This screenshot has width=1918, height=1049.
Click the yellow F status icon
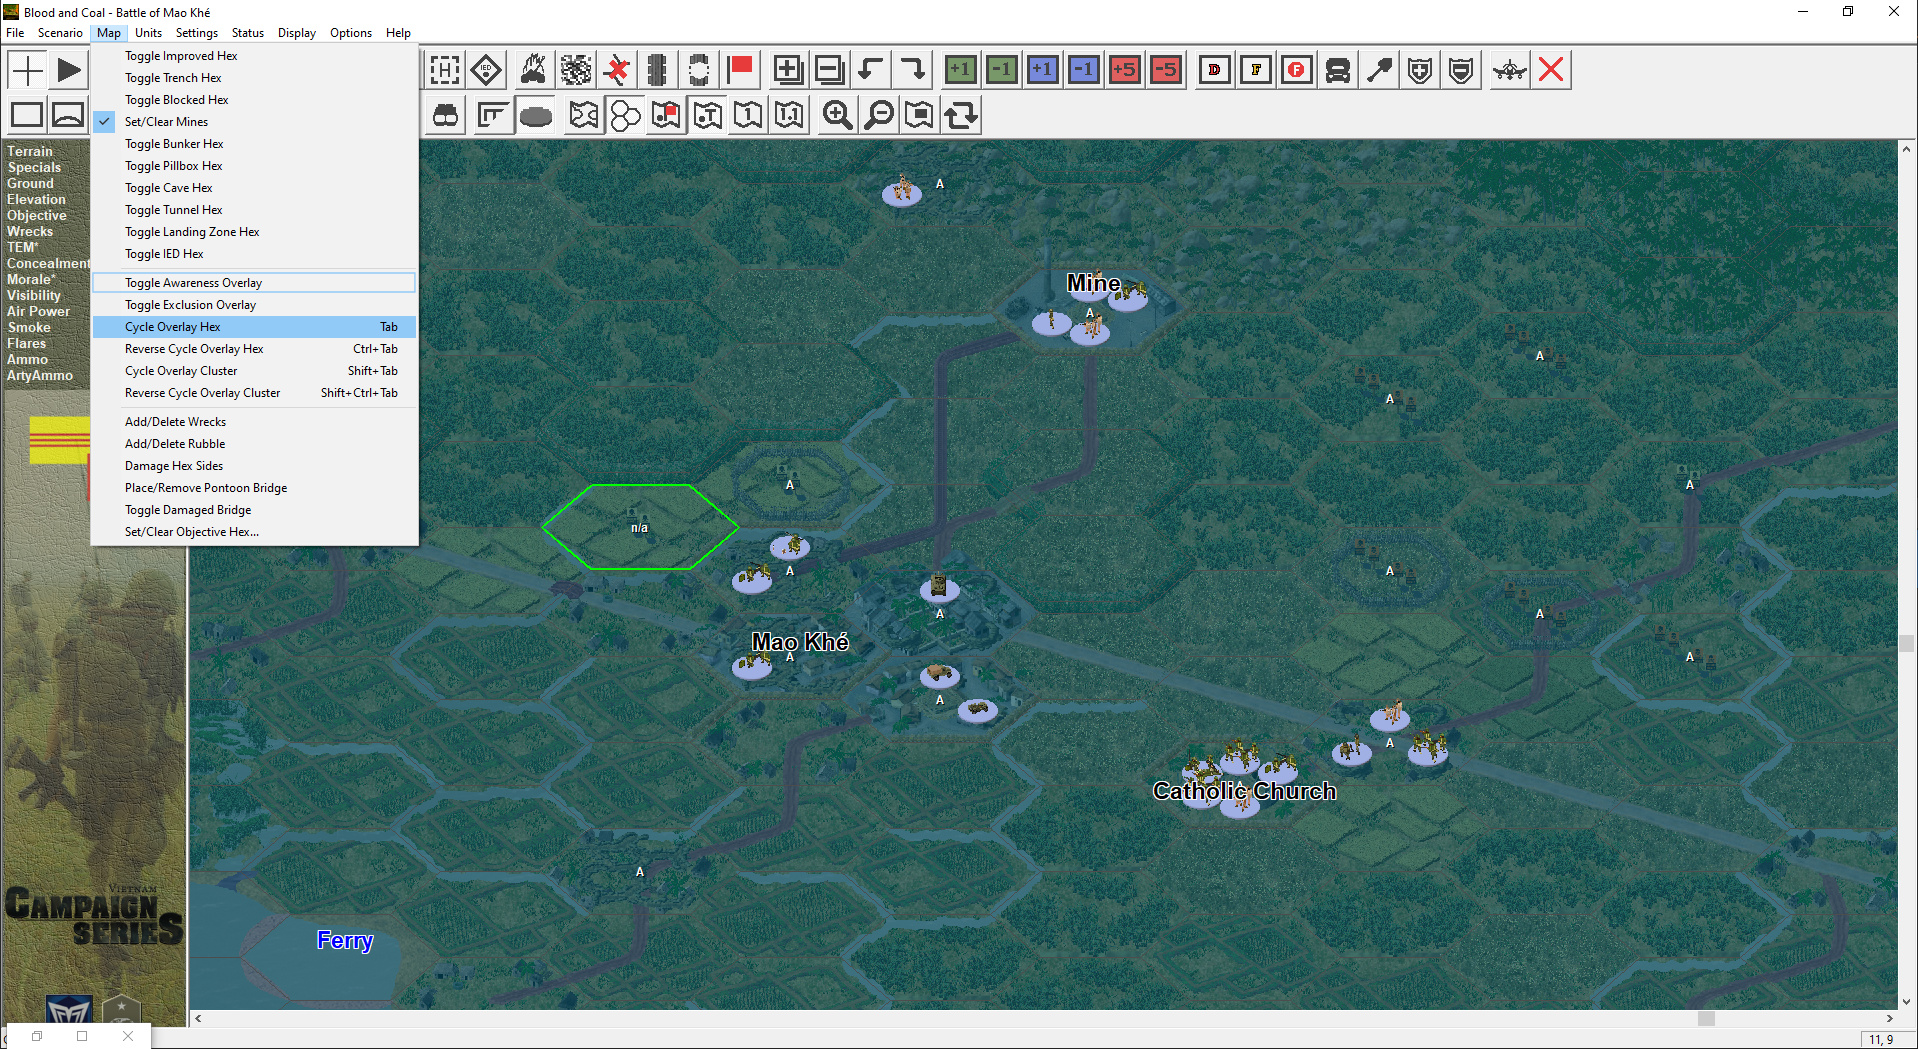(1256, 70)
